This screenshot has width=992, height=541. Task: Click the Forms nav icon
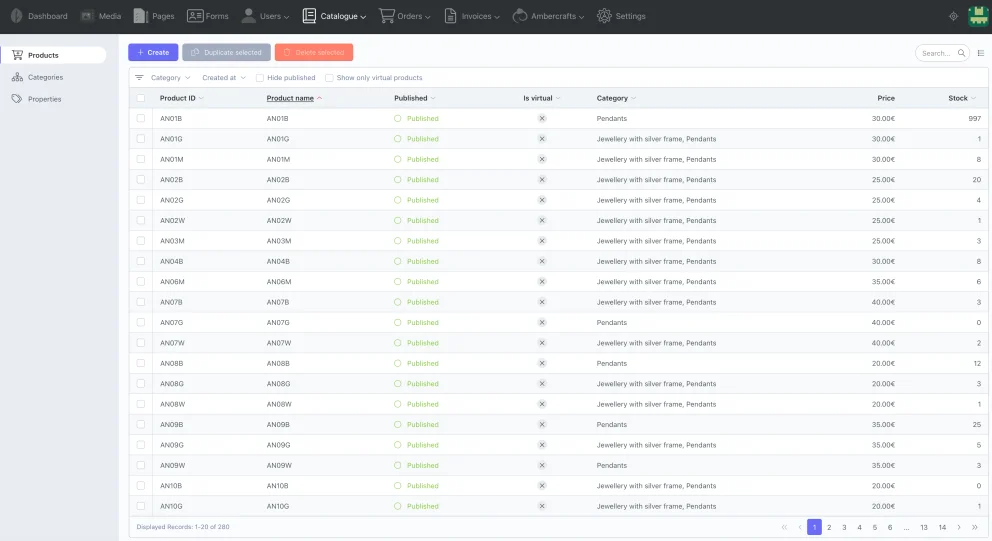(x=195, y=16)
